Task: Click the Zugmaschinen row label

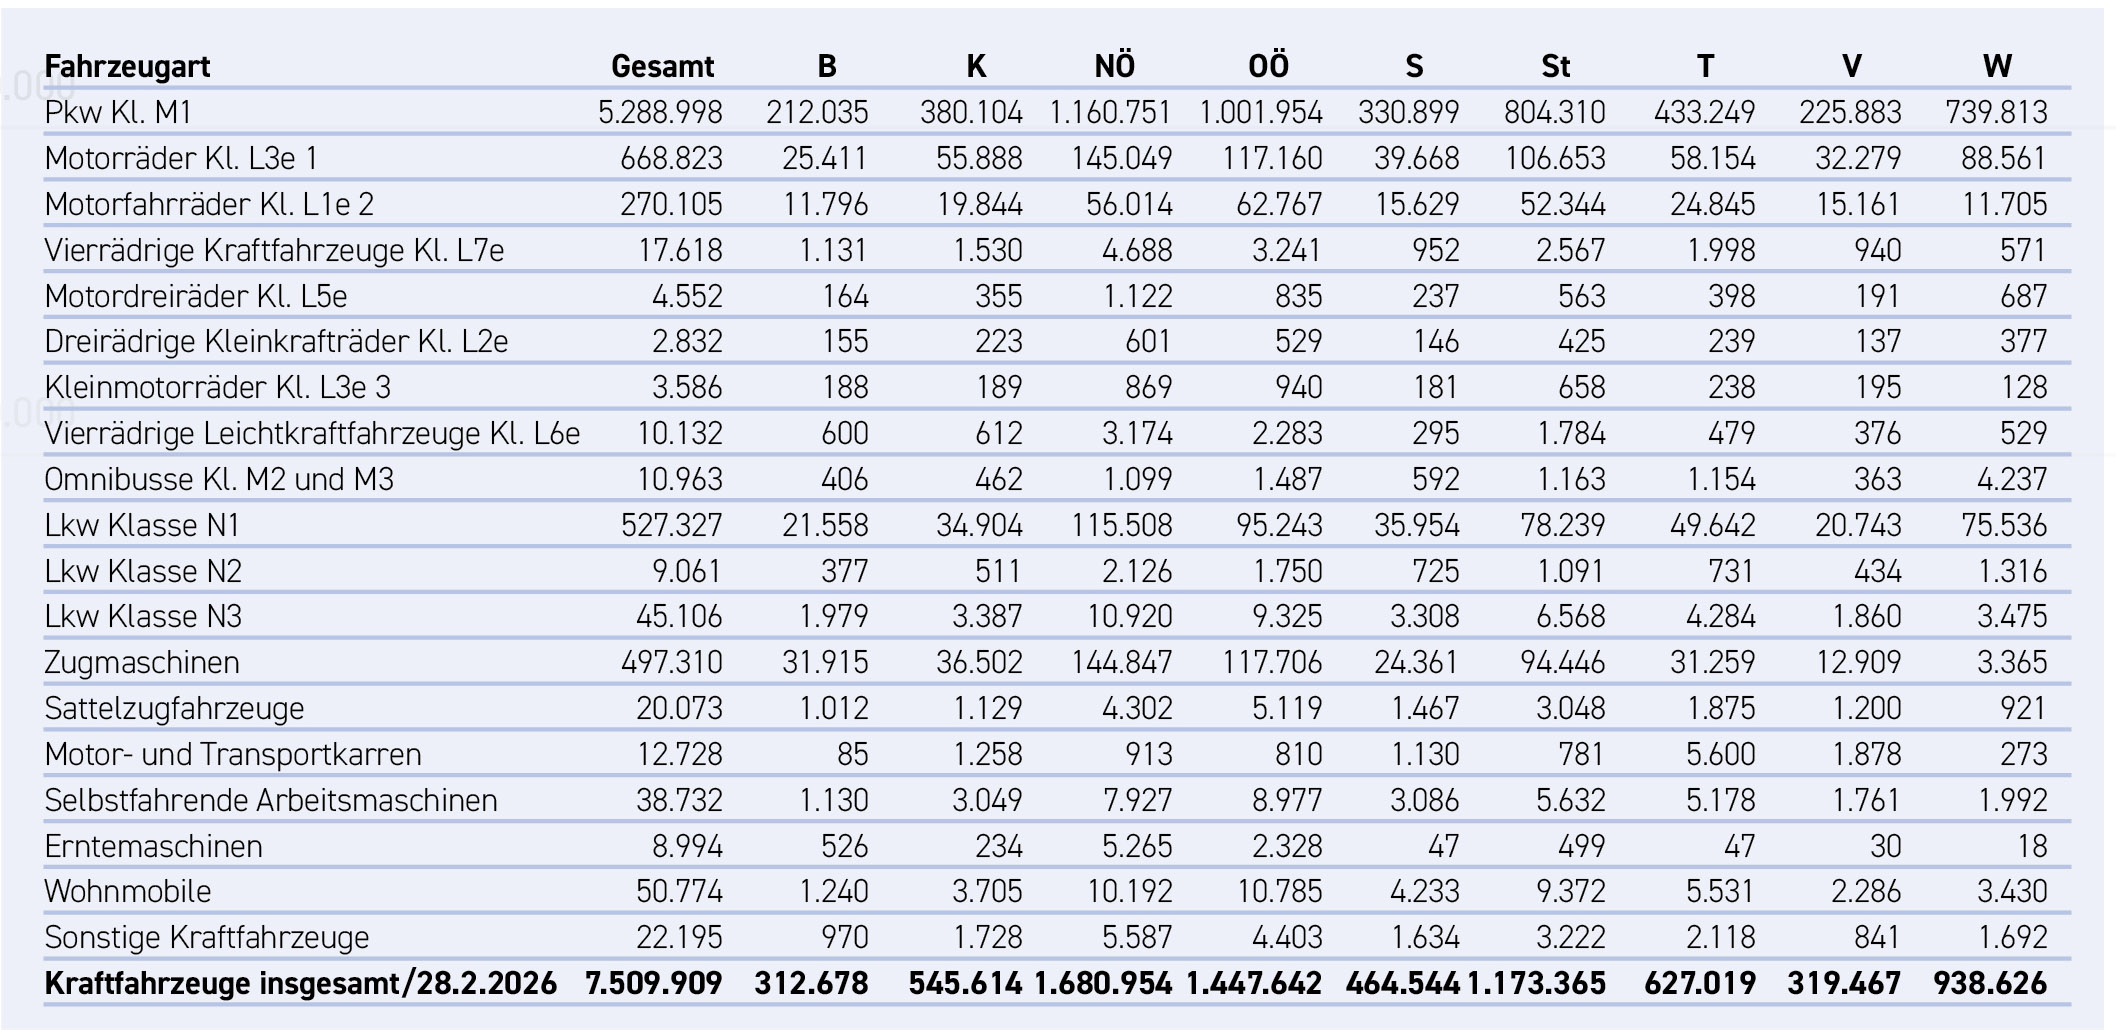Action: click(142, 662)
